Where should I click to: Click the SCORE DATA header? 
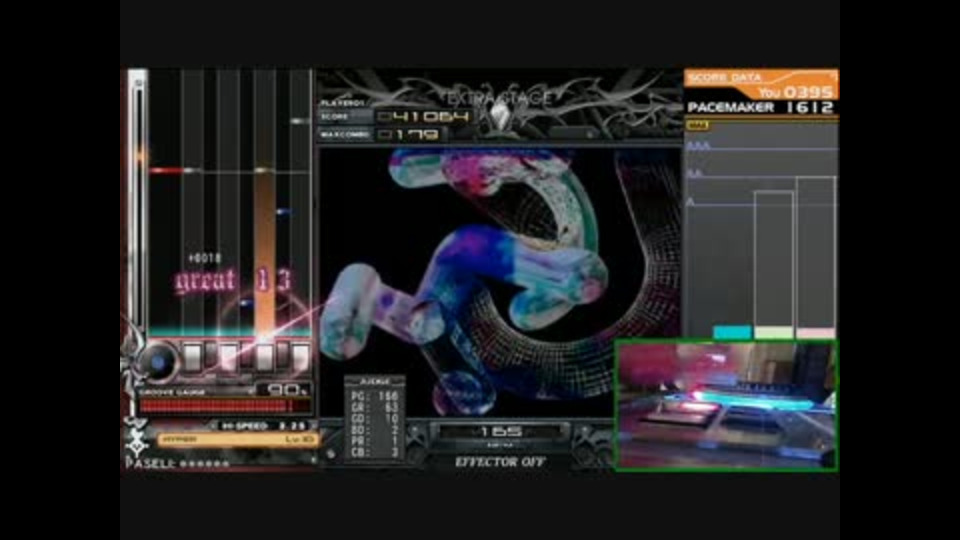click(x=724, y=78)
